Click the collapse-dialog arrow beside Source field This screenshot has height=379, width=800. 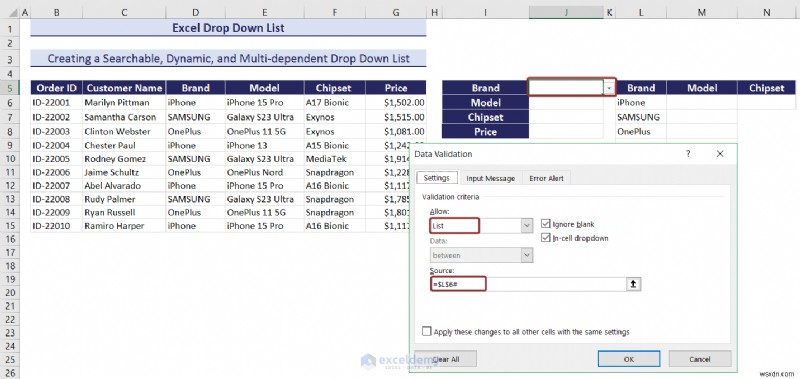(633, 284)
